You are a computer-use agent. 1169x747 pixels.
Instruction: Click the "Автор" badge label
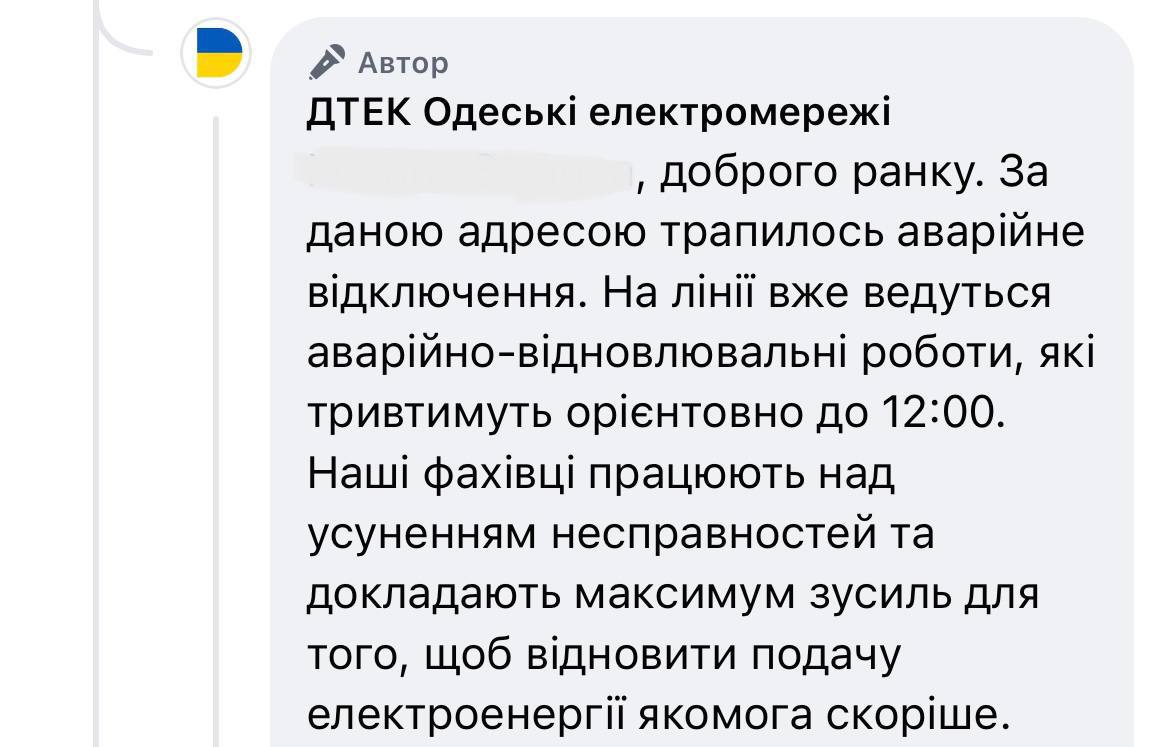coord(403,64)
